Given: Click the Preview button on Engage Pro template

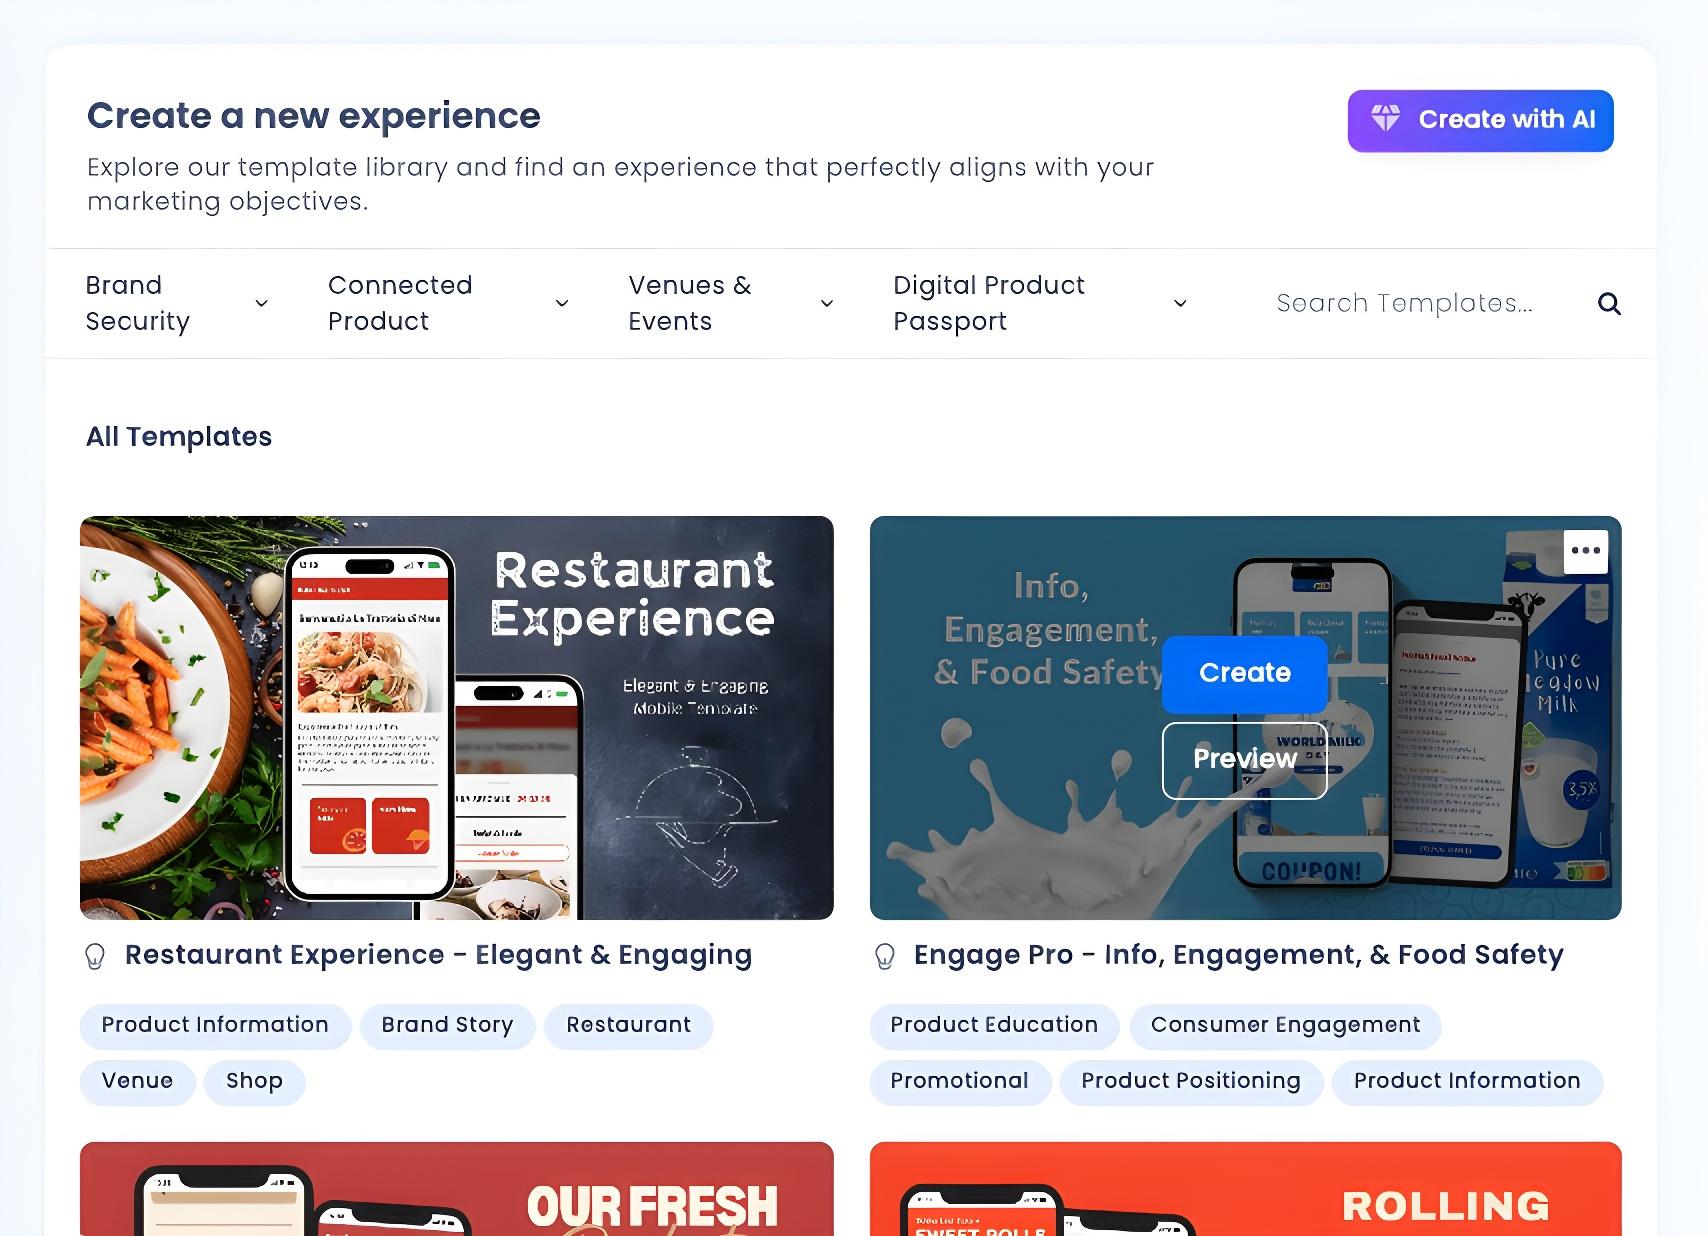Looking at the screenshot, I should pyautogui.click(x=1245, y=759).
